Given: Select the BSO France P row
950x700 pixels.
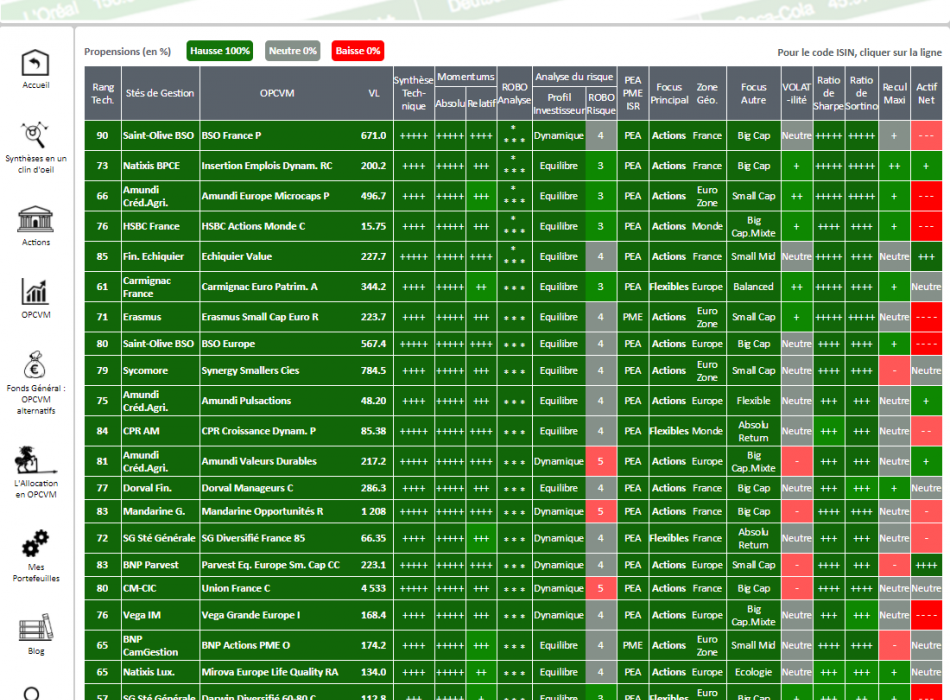Looking at the screenshot, I should pos(513,136).
